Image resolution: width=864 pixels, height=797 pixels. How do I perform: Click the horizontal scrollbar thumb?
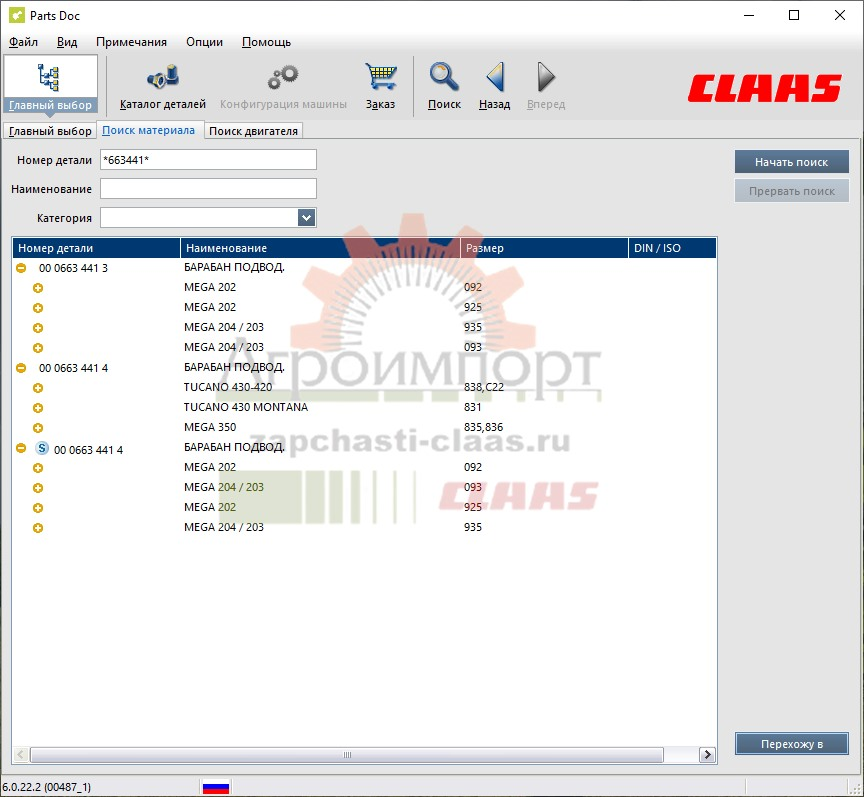[347, 755]
